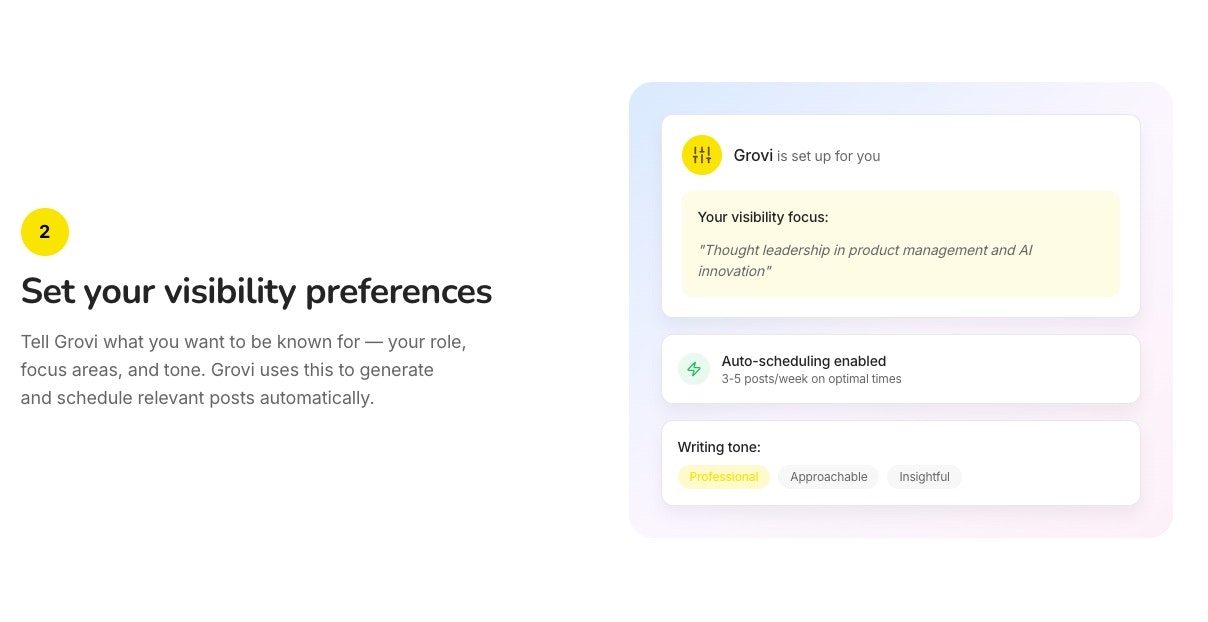Screen dimensions: 1208x622
Task: Click the "Your visibility focus:" label
Action: tap(763, 217)
